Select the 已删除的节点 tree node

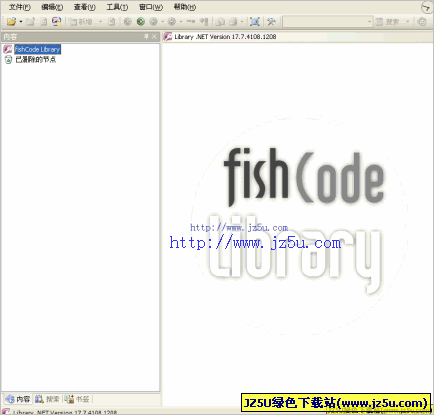click(36, 60)
